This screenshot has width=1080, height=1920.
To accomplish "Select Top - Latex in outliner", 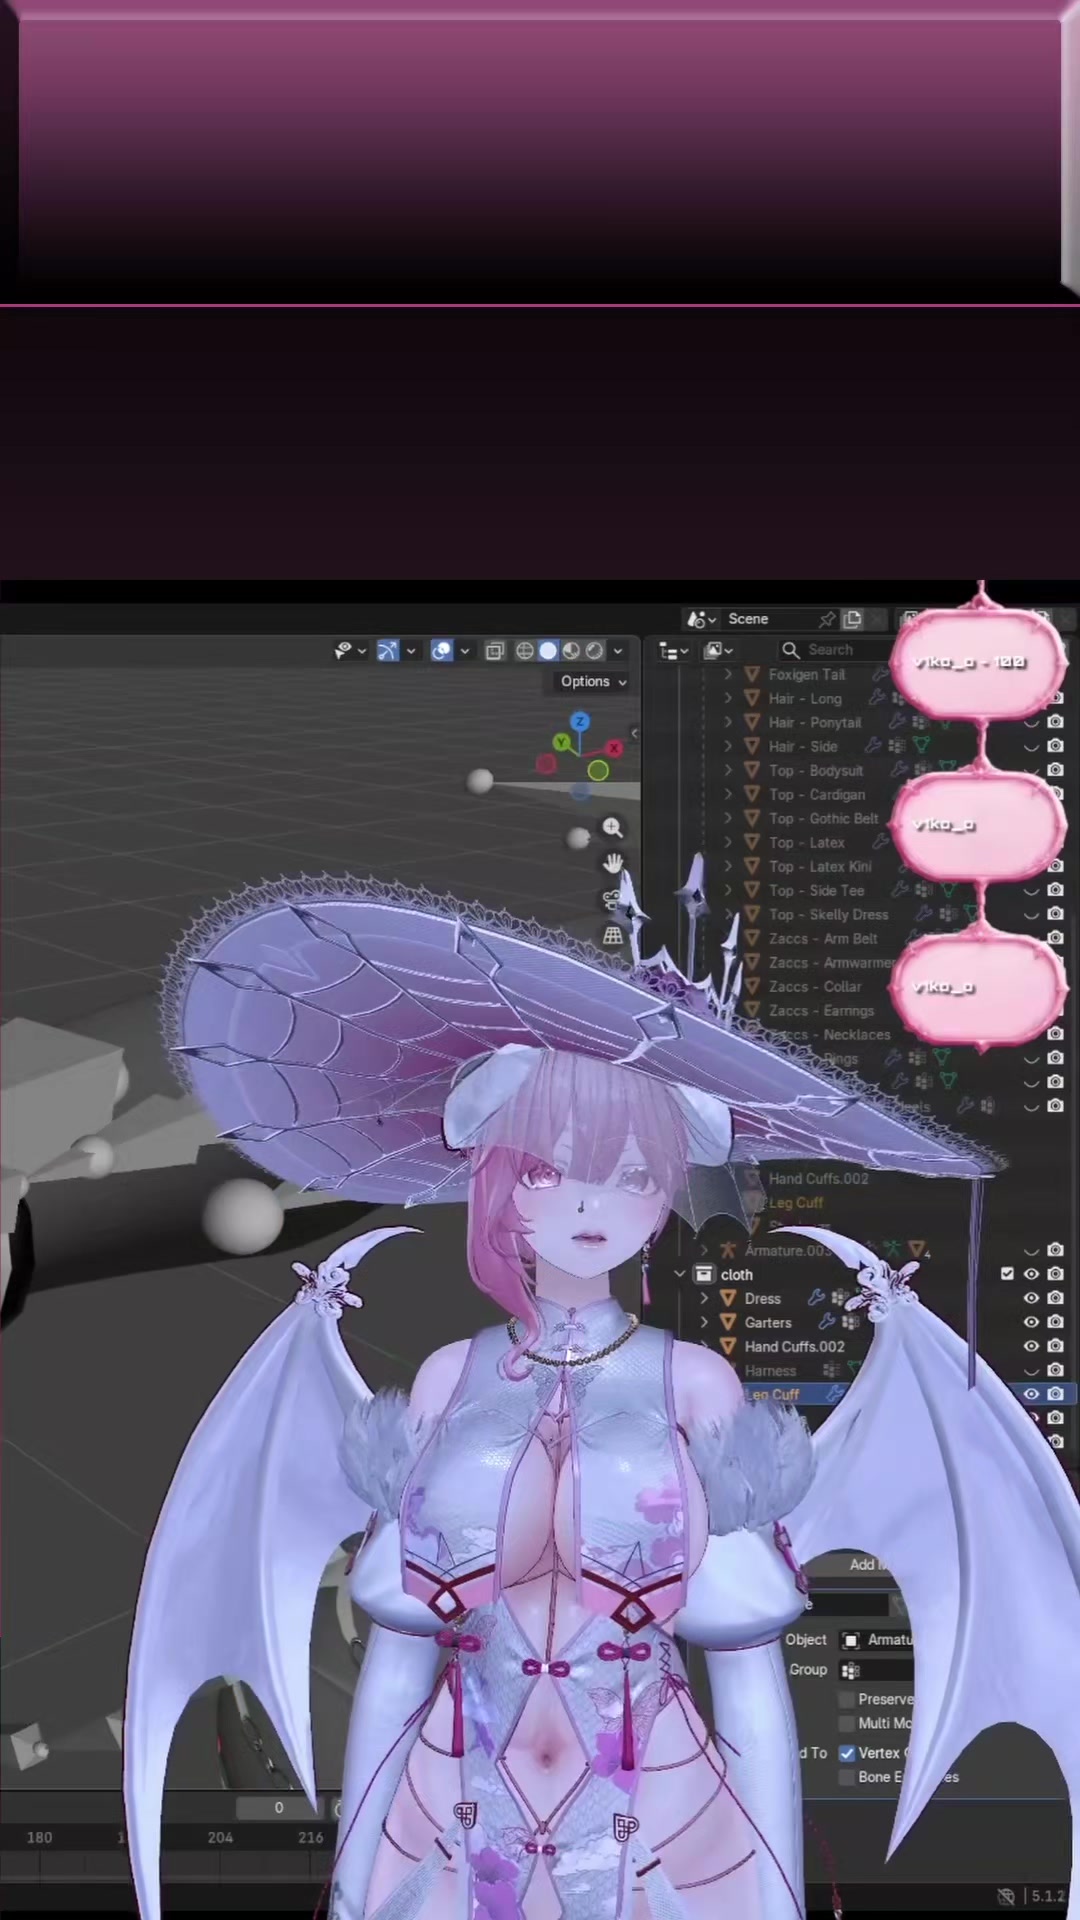I will click(806, 842).
